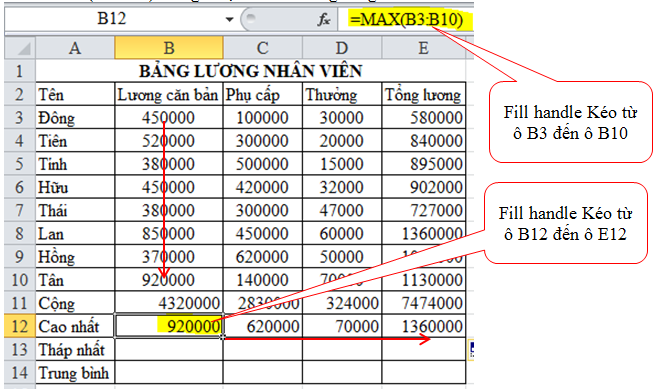Click cell with value 520000
Screen dimensions: 659x389
pos(169,141)
